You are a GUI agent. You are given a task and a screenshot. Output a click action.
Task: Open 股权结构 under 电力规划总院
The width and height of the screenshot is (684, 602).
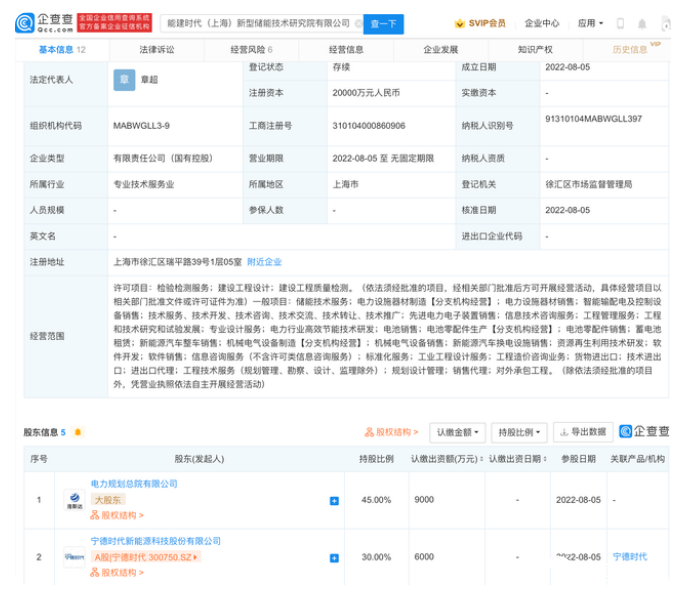click(117, 516)
